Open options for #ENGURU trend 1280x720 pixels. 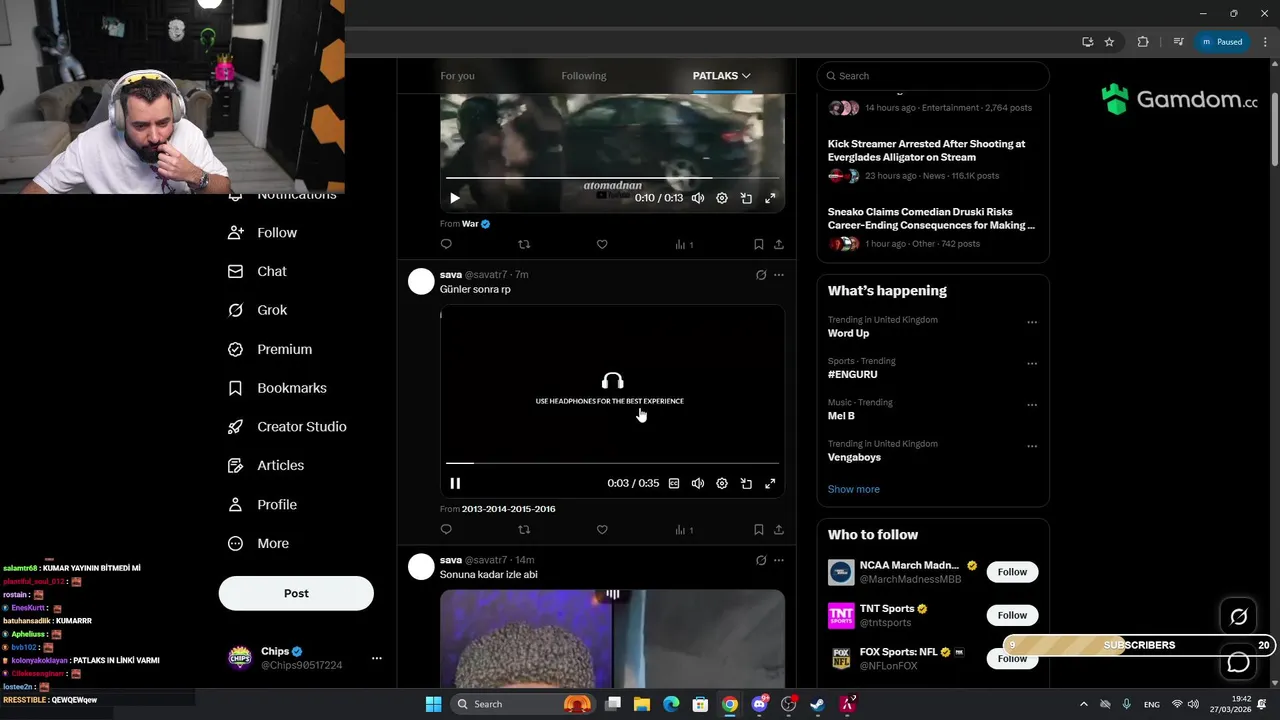pyautogui.click(x=1032, y=364)
